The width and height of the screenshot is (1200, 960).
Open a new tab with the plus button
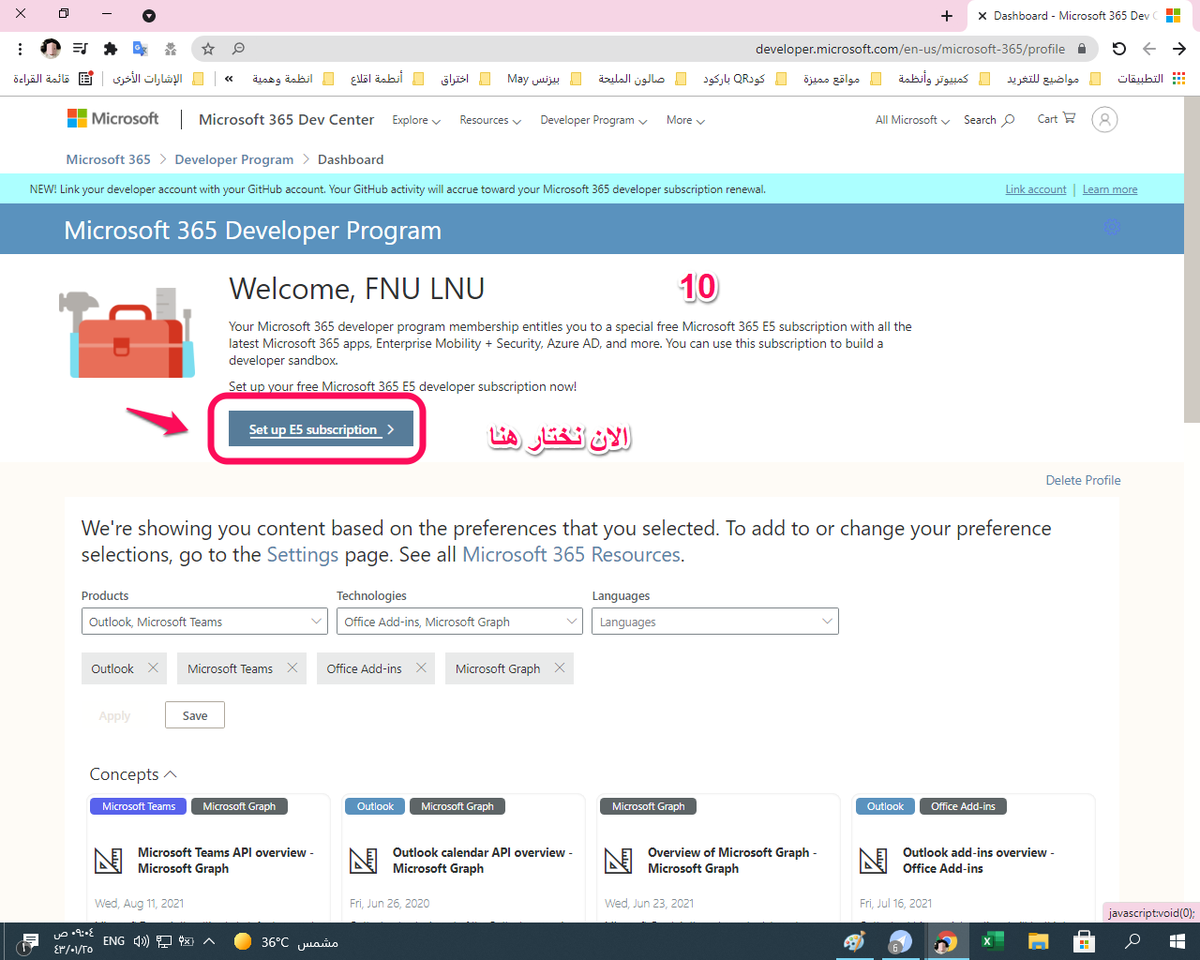tap(947, 16)
